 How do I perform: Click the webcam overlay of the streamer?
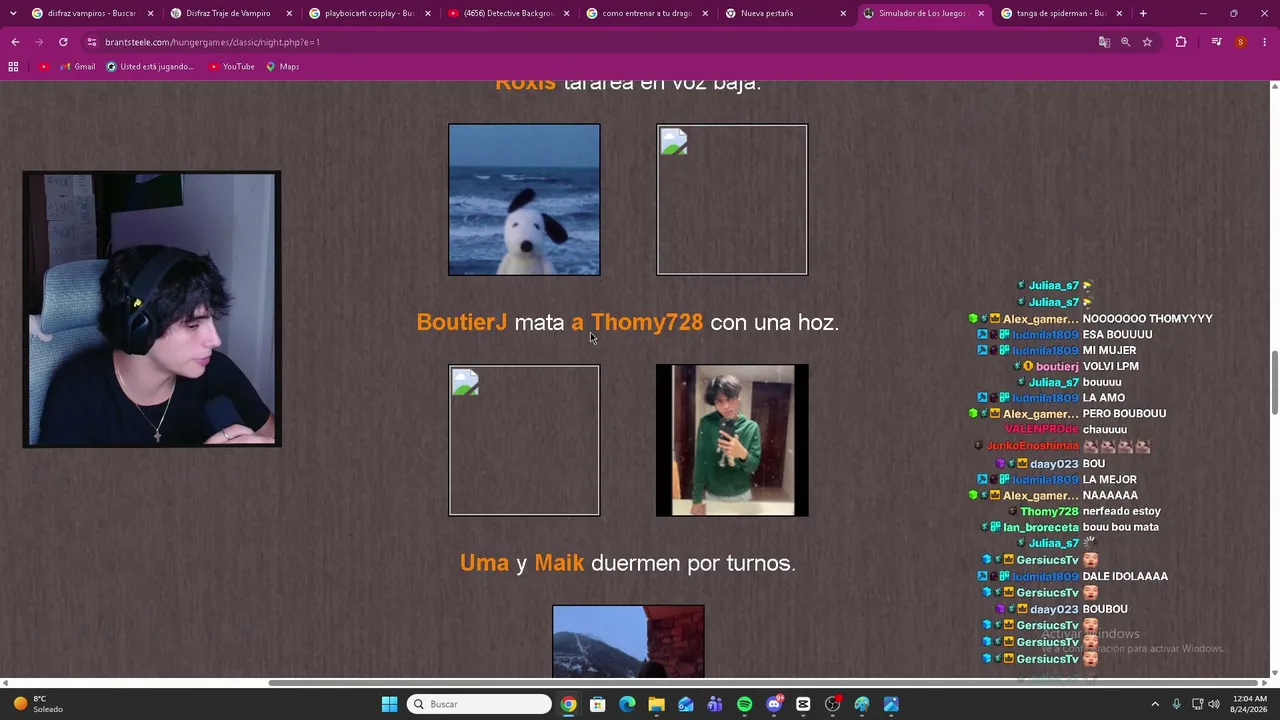click(152, 309)
